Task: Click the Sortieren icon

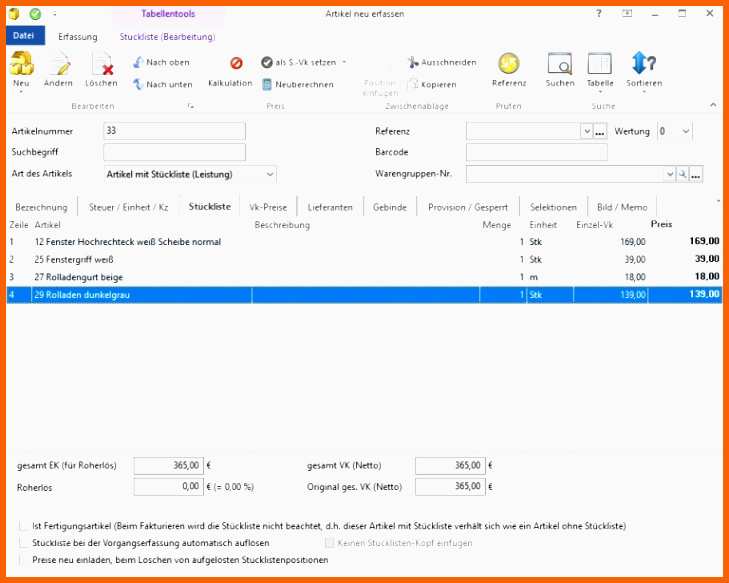Action: point(644,63)
